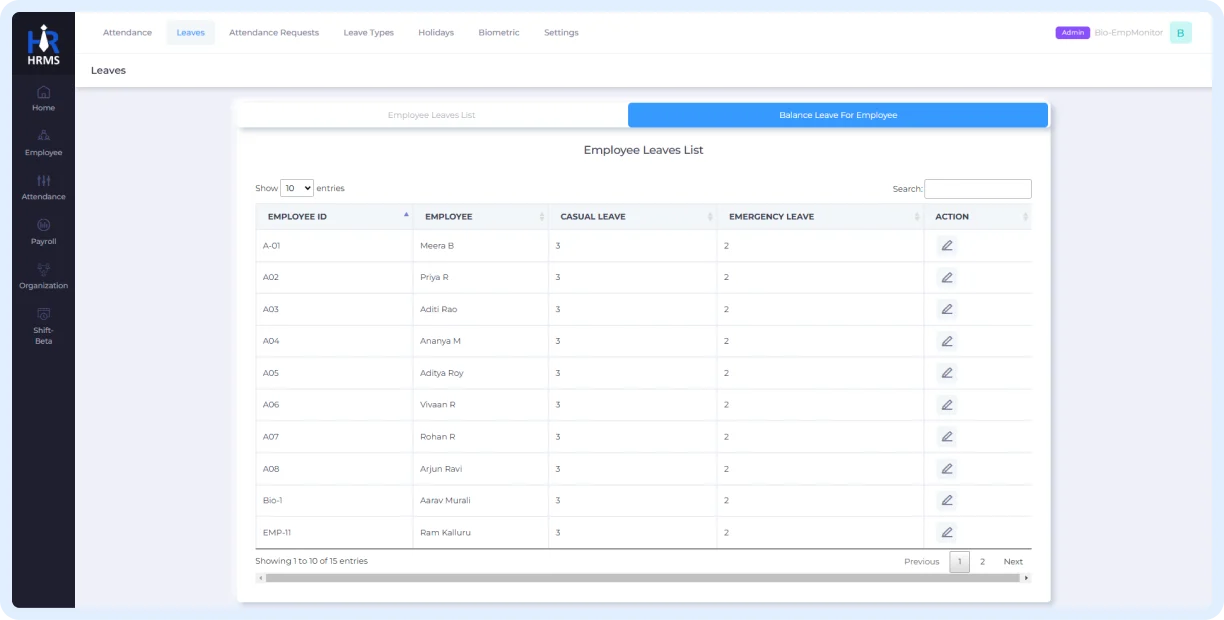Sort table by Employee ID column
The height and width of the screenshot is (620, 1224).
[334, 217]
